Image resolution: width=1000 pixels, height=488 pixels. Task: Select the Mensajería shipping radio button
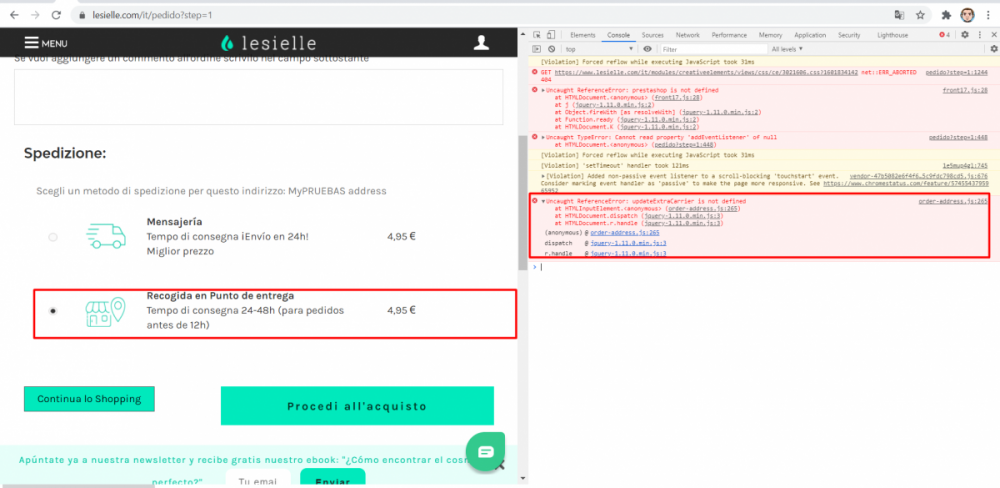pyautogui.click(x=53, y=237)
